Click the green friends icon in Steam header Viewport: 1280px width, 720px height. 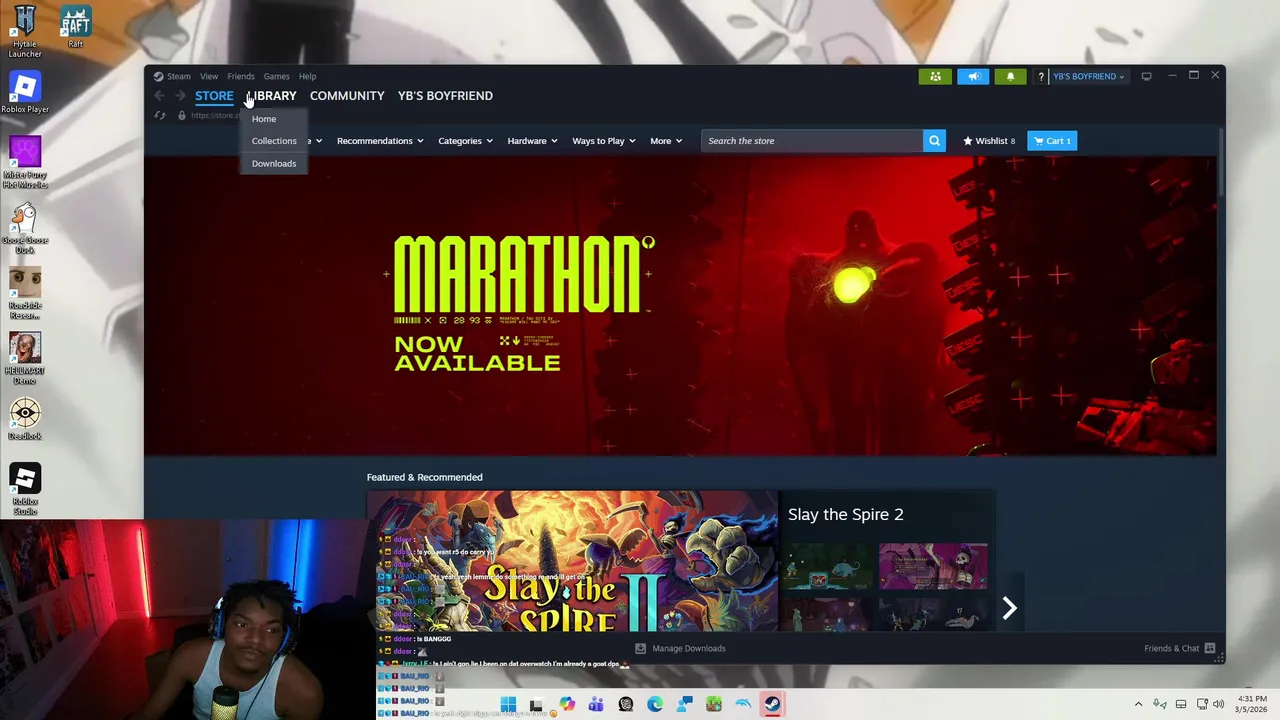coord(935,76)
